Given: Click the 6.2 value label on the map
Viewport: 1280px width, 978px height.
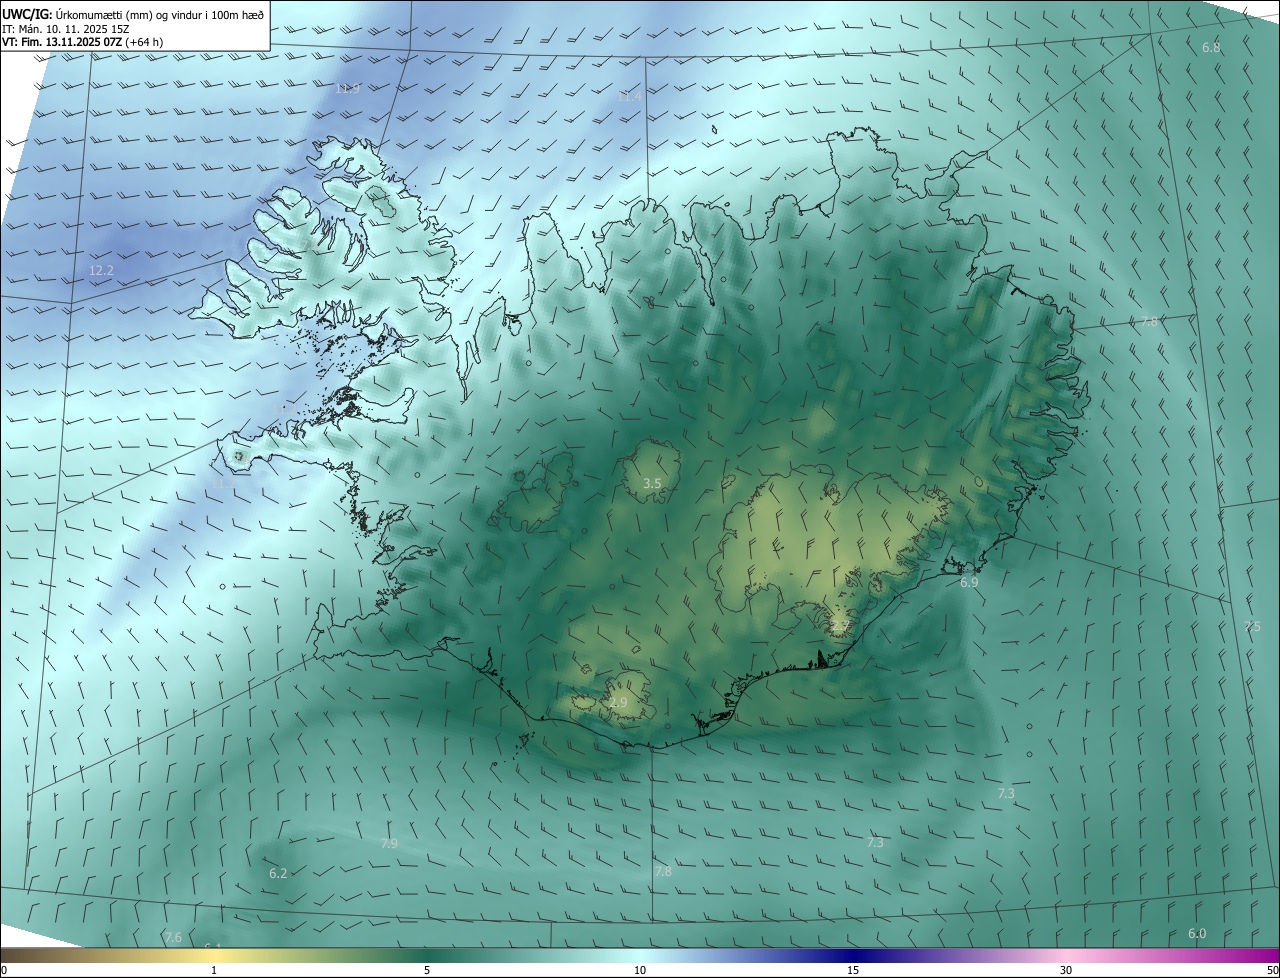Looking at the screenshot, I should pyautogui.click(x=278, y=873).
